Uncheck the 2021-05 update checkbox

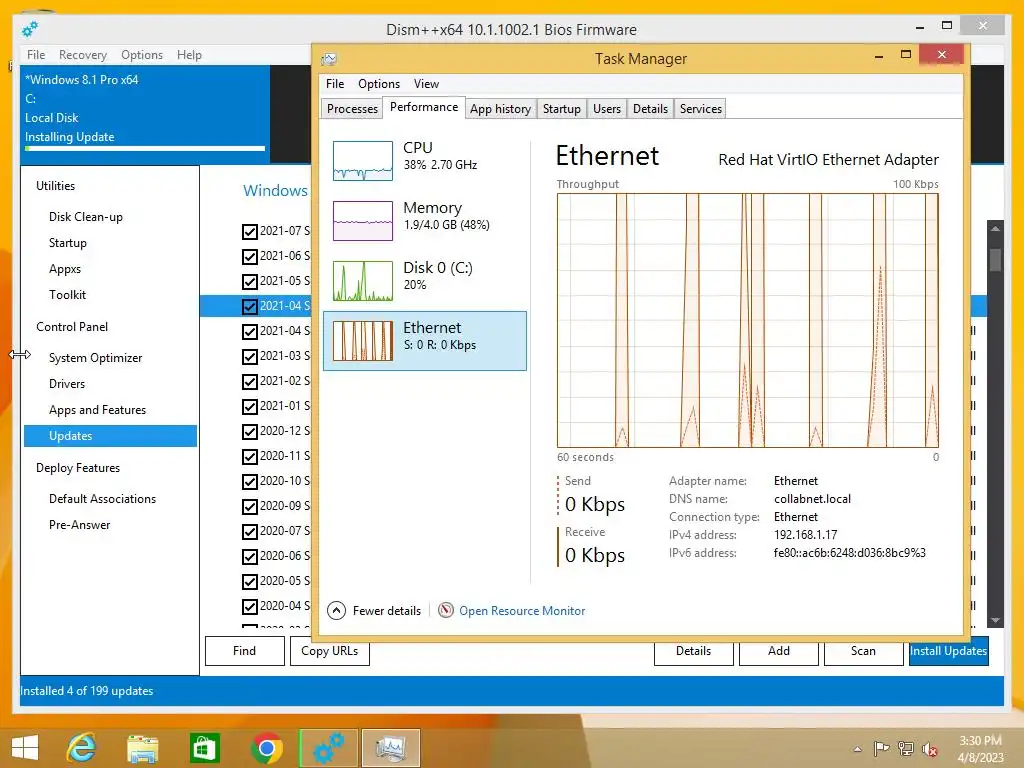(x=249, y=281)
